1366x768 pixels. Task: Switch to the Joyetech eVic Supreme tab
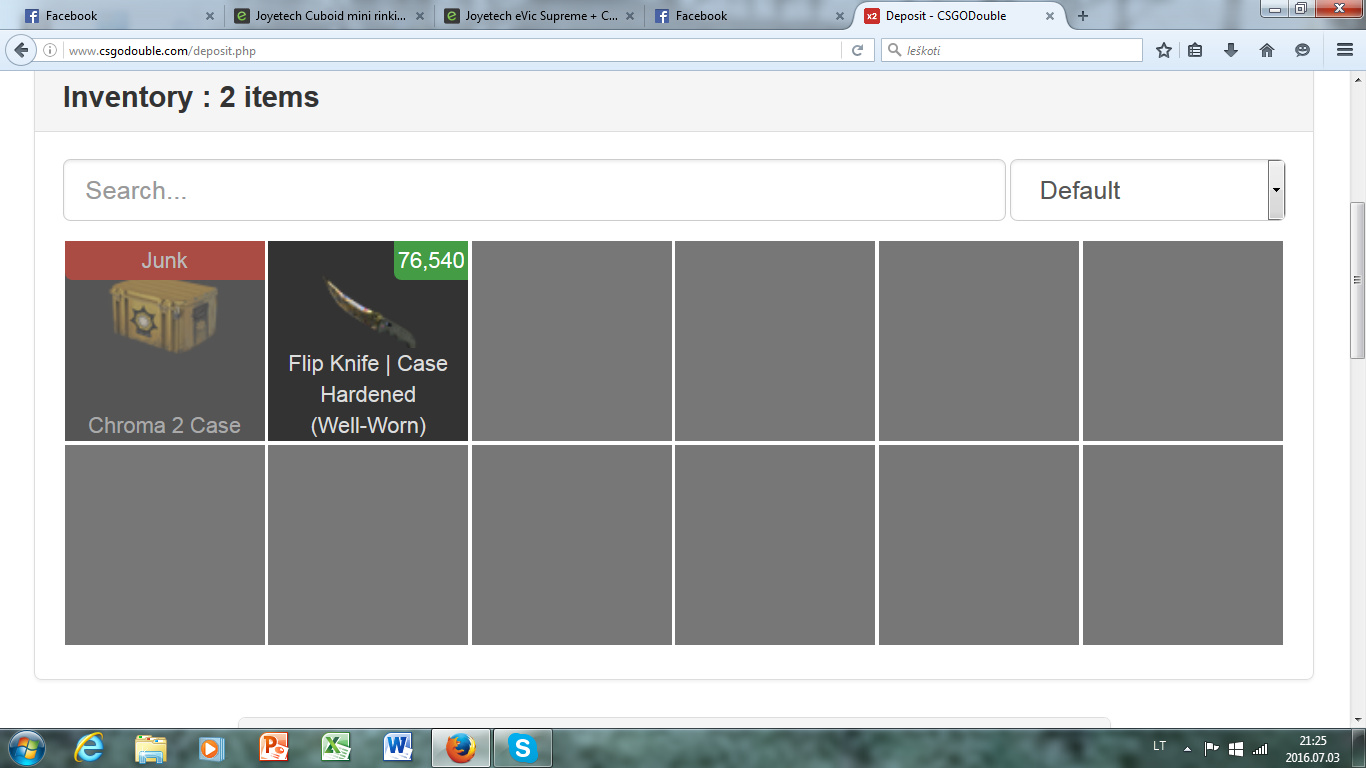(x=540, y=16)
